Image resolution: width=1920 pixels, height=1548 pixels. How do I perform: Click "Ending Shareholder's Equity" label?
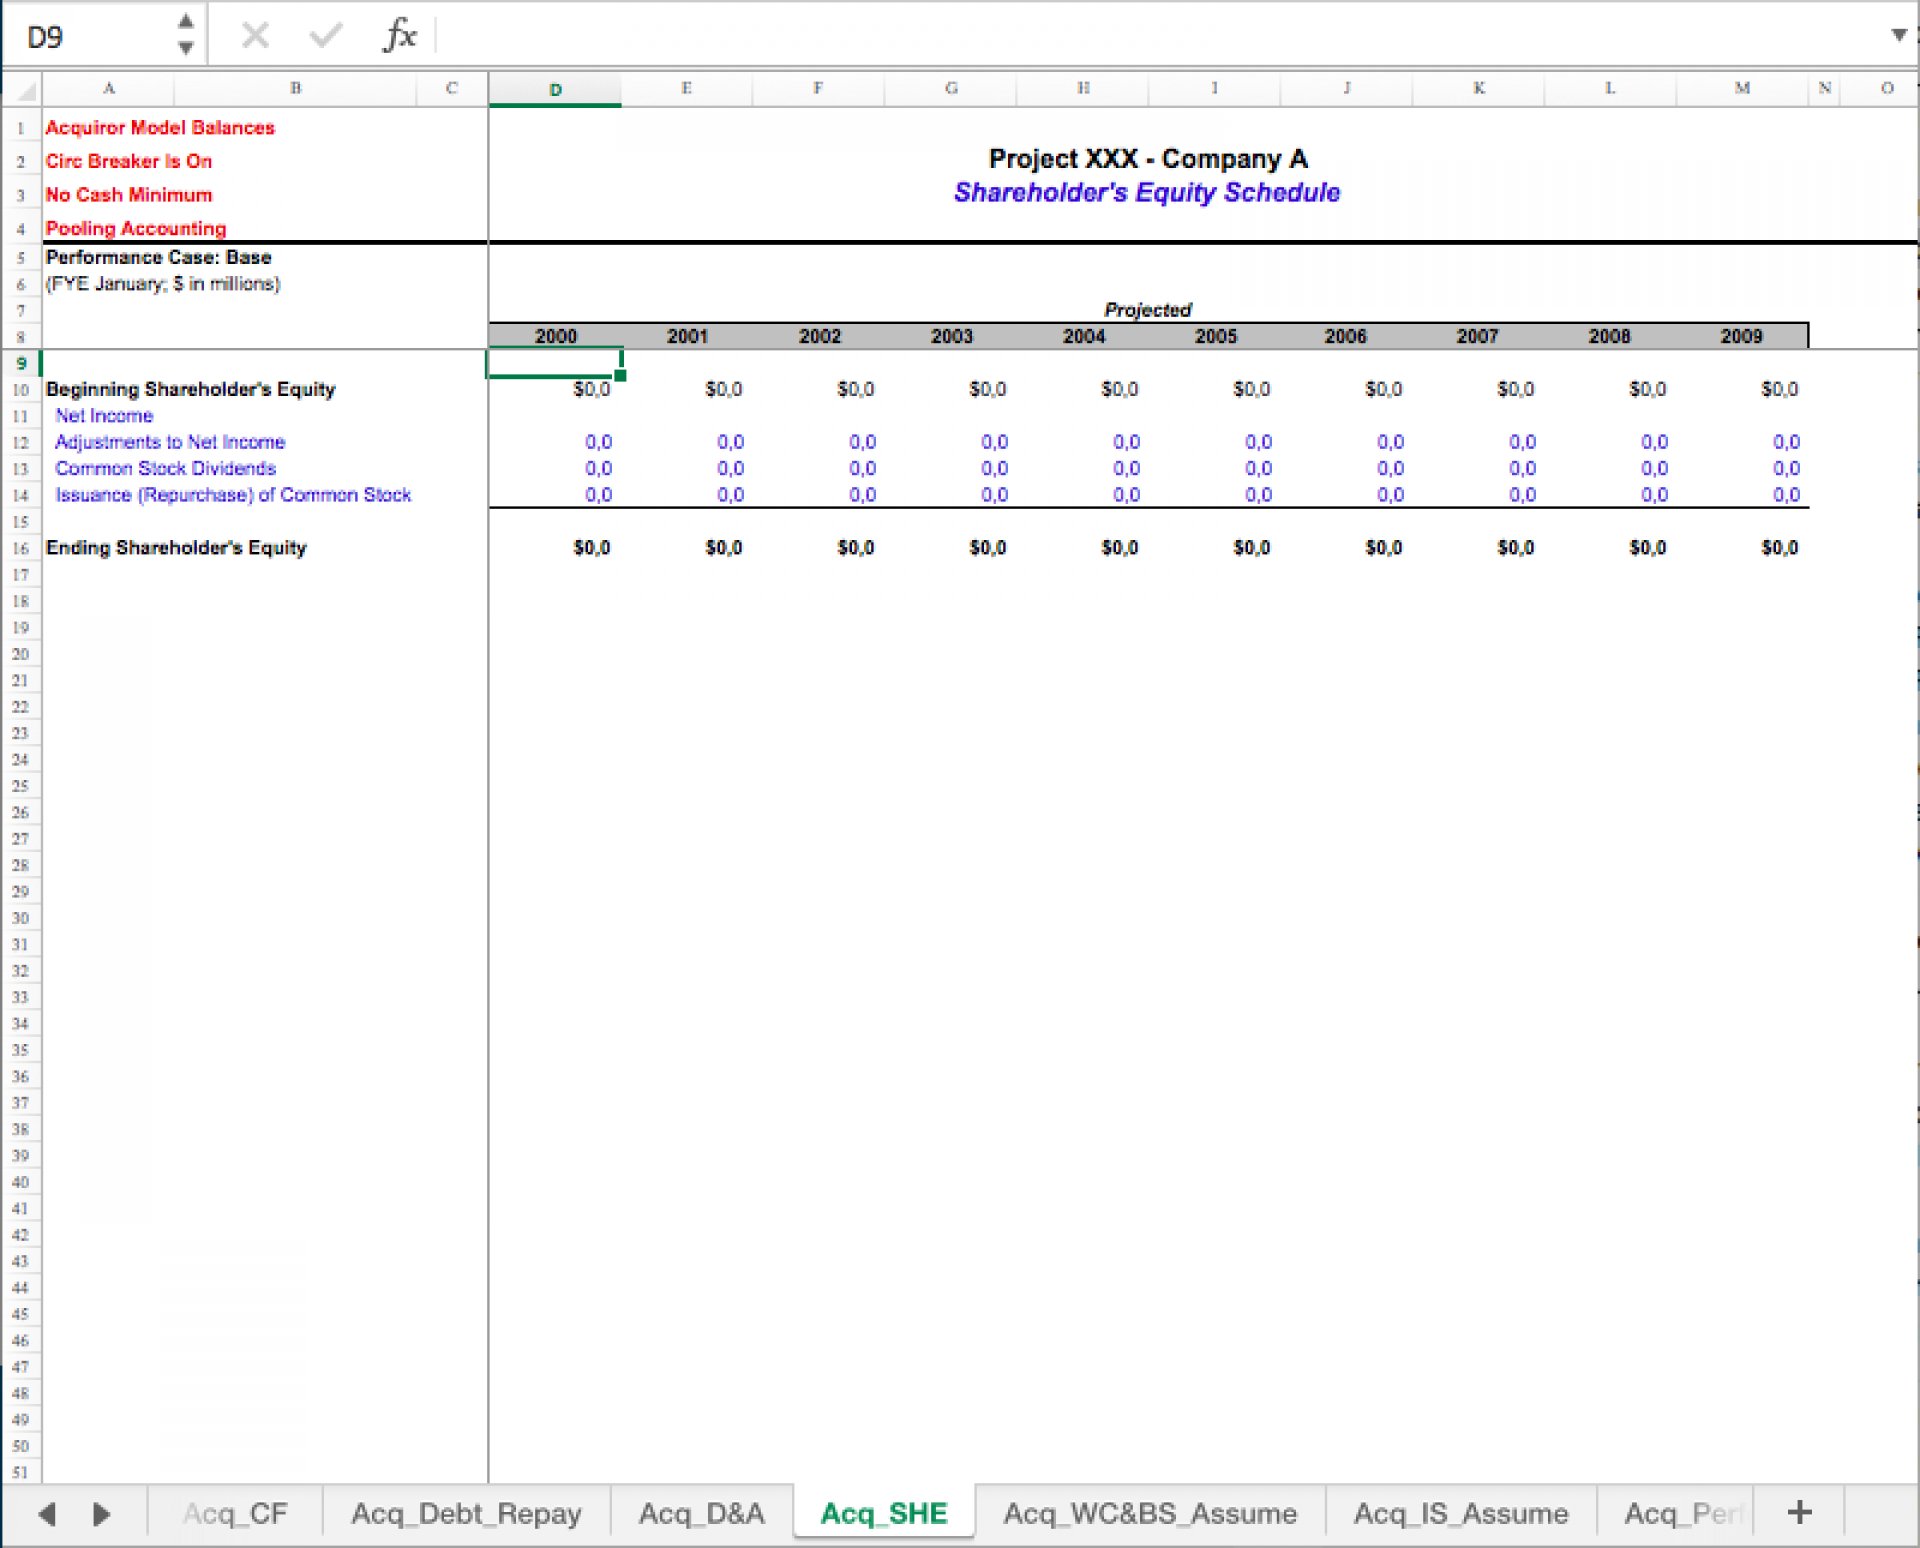coord(176,548)
